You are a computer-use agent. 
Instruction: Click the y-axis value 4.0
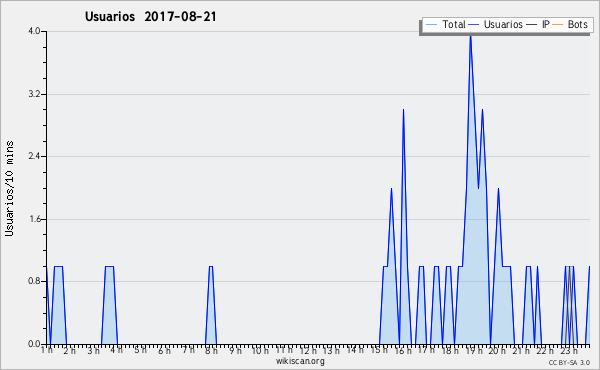tap(34, 31)
